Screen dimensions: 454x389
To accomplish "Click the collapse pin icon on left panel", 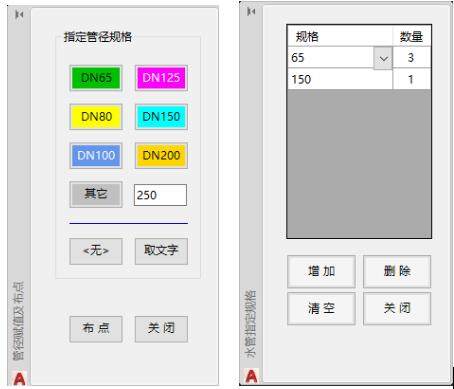I will click(19, 14).
